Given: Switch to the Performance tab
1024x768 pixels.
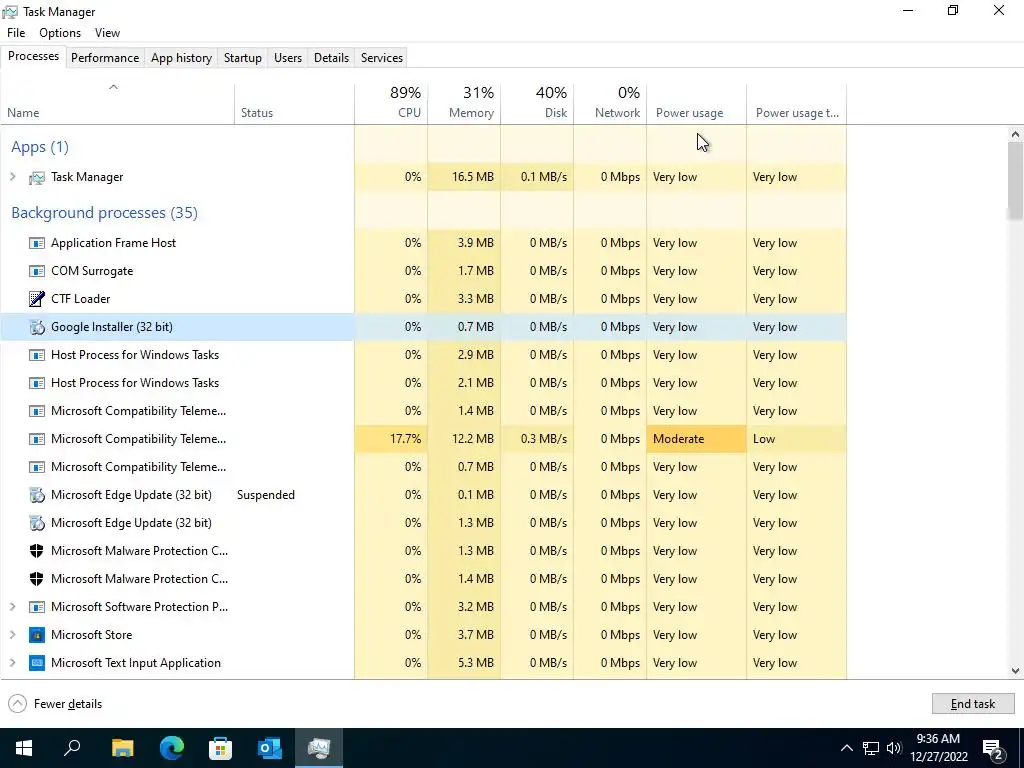Looking at the screenshot, I should click(x=105, y=57).
